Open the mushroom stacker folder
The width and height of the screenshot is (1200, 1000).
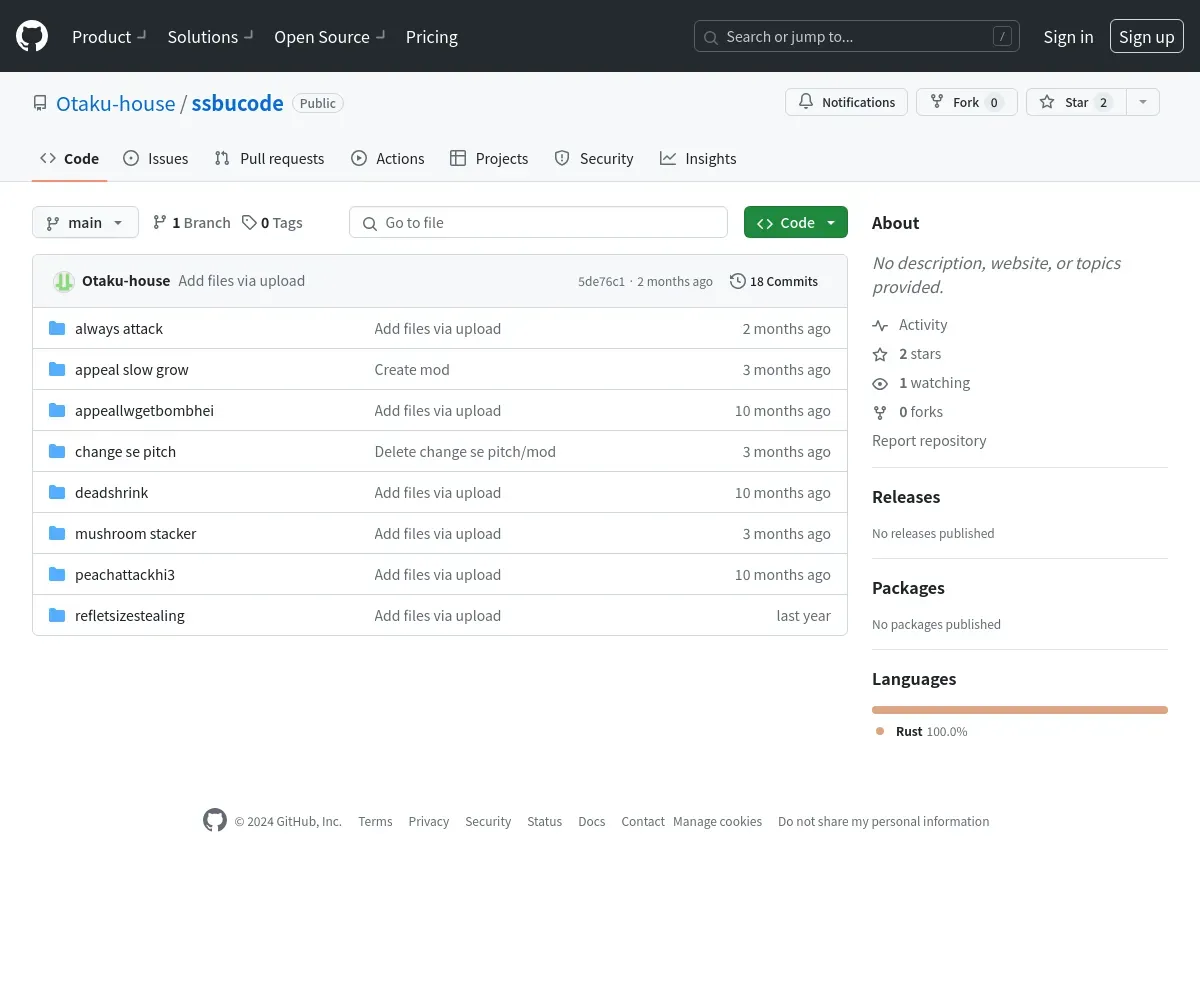135,533
